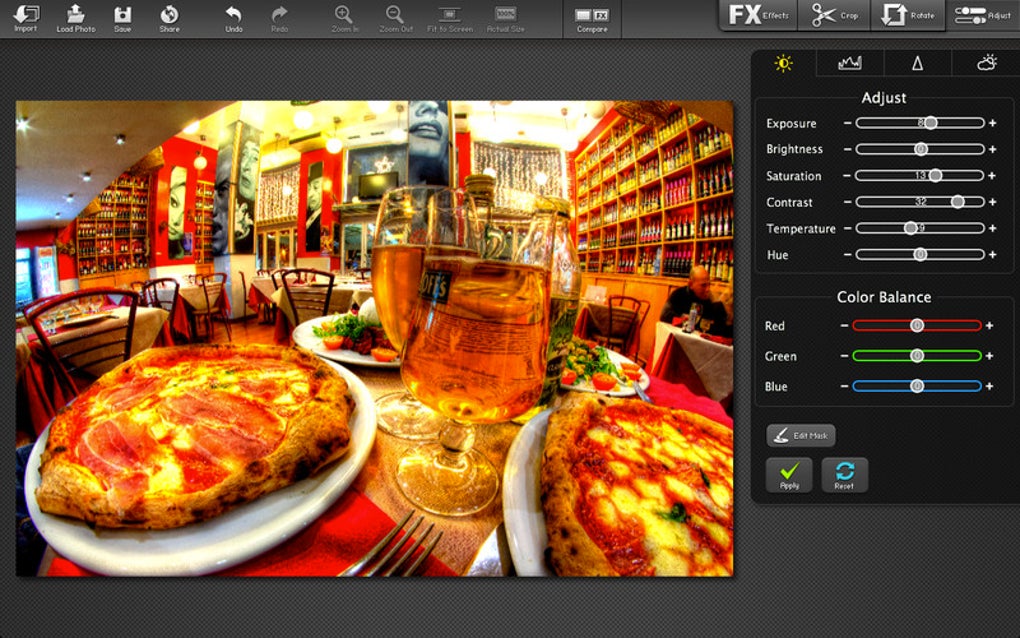Save the current photo
This screenshot has height=638, width=1020.
pos(122,17)
